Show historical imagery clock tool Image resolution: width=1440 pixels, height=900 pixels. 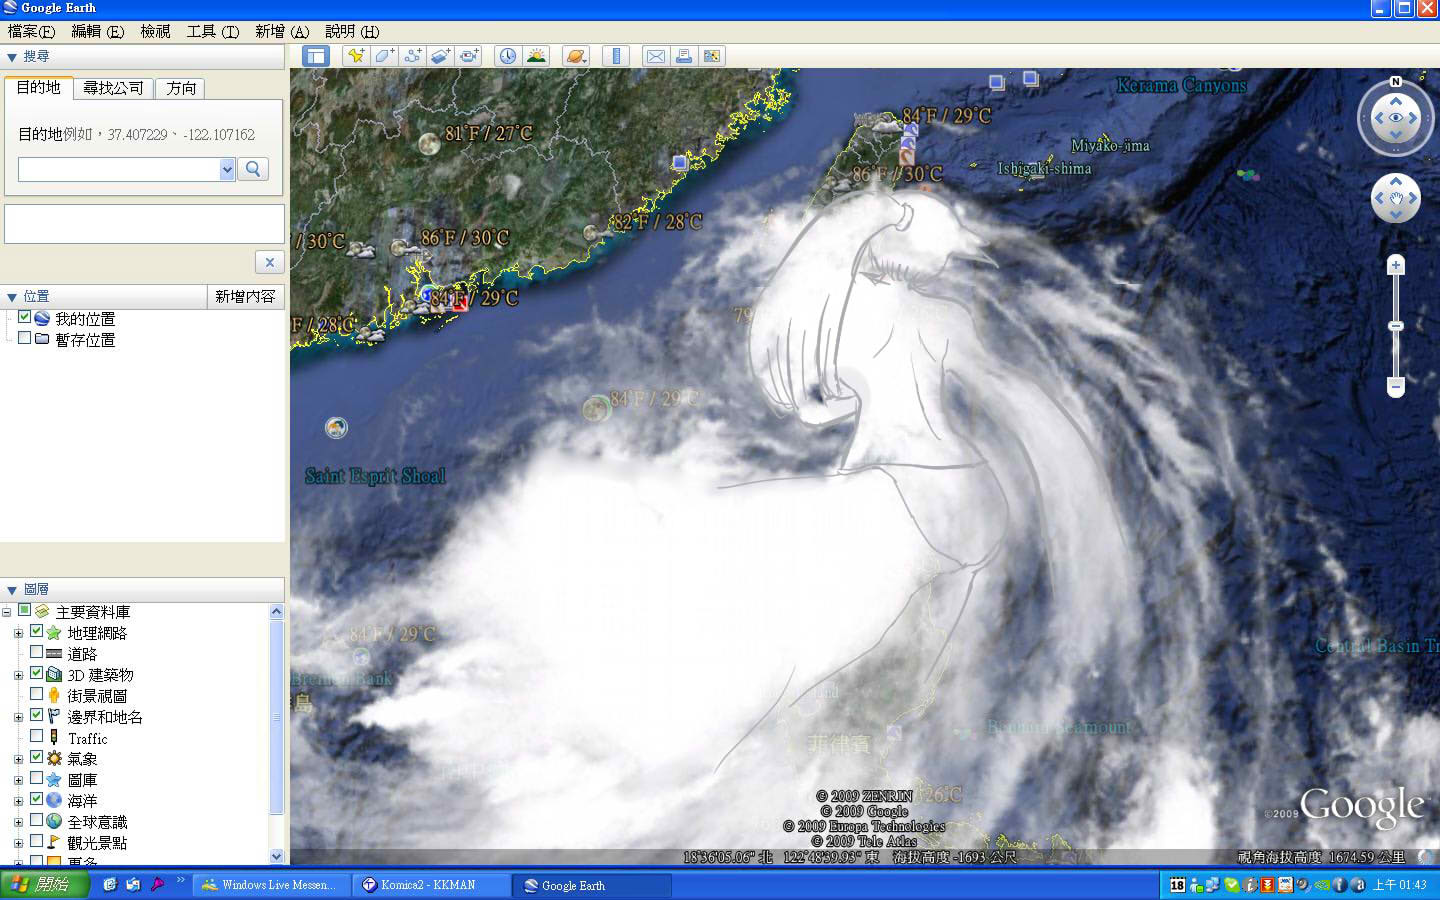tap(508, 56)
